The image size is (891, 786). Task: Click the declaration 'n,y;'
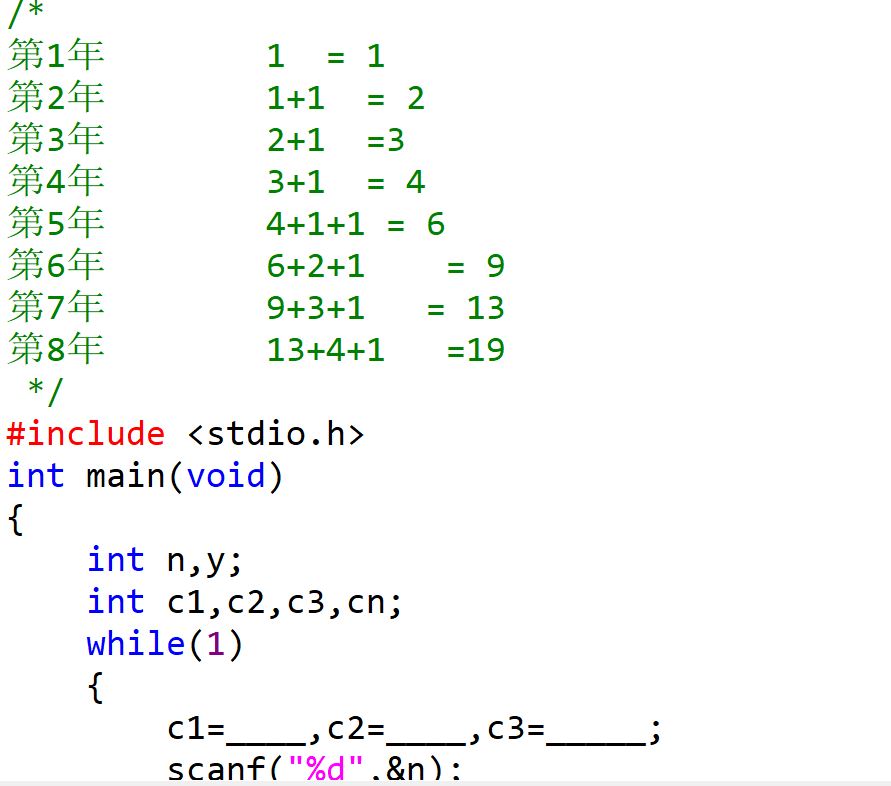(x=205, y=562)
